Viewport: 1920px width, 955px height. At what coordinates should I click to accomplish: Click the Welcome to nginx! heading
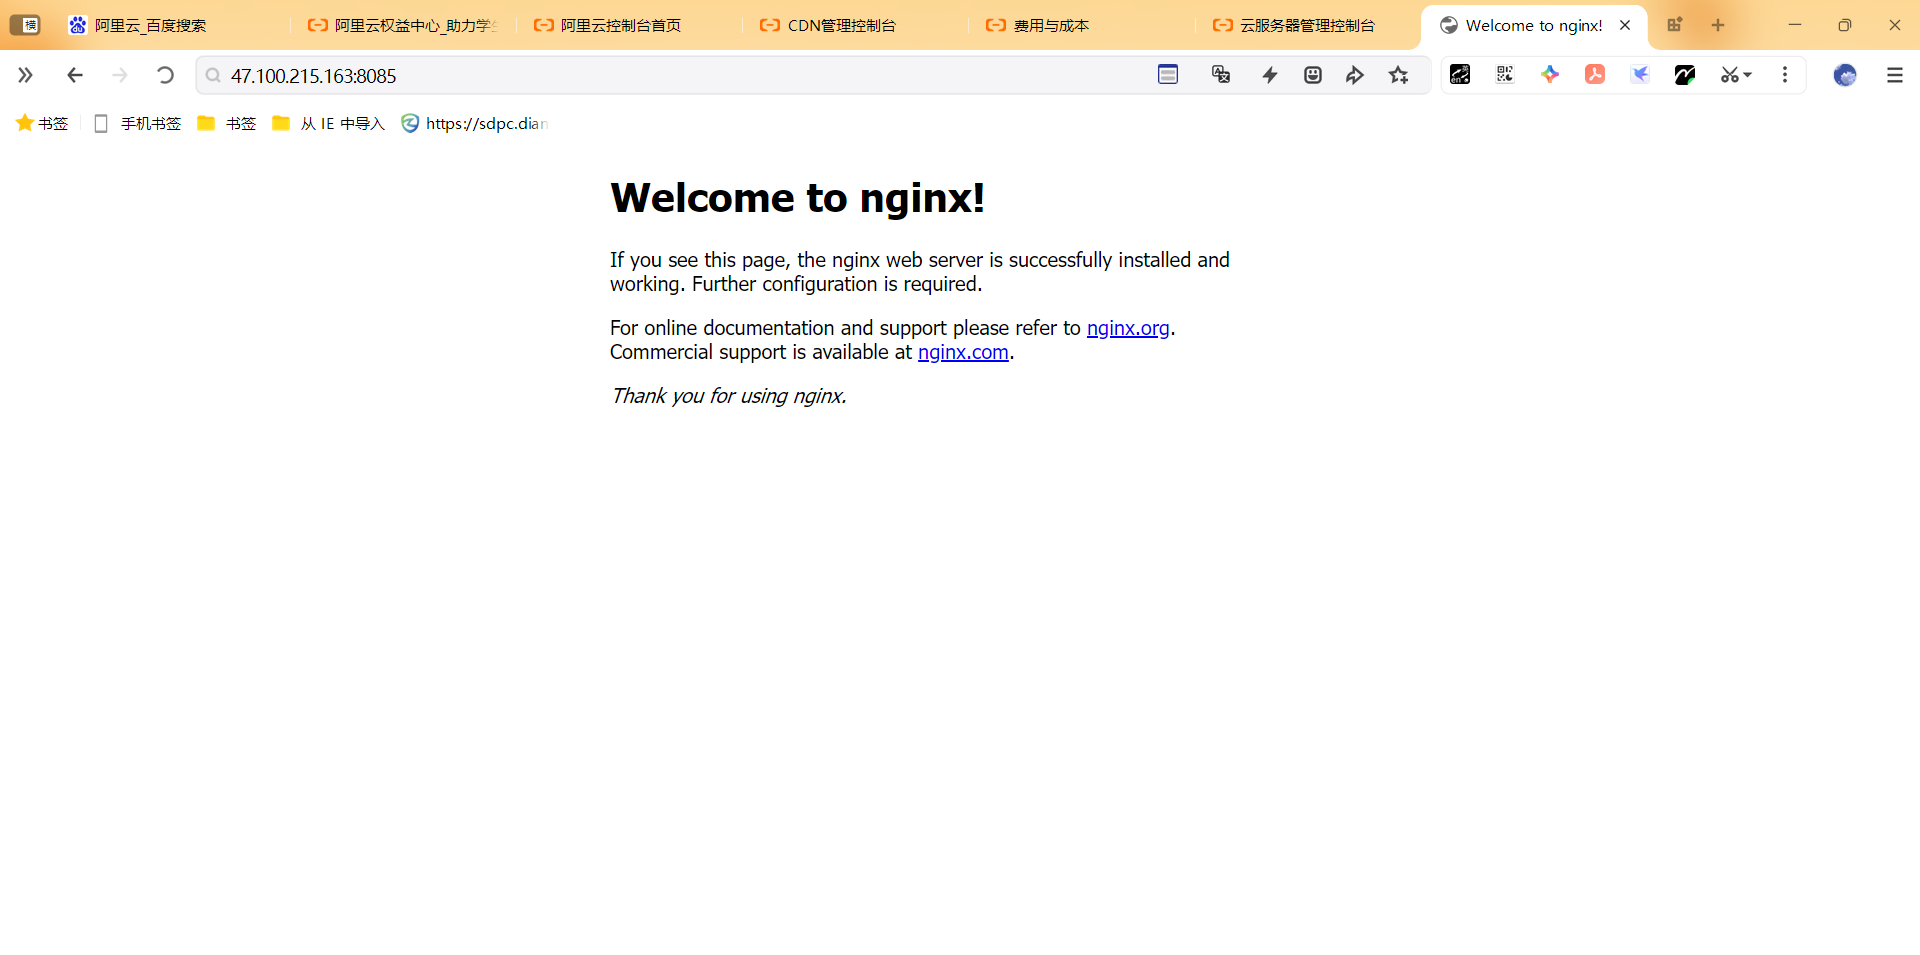pyautogui.click(x=797, y=198)
